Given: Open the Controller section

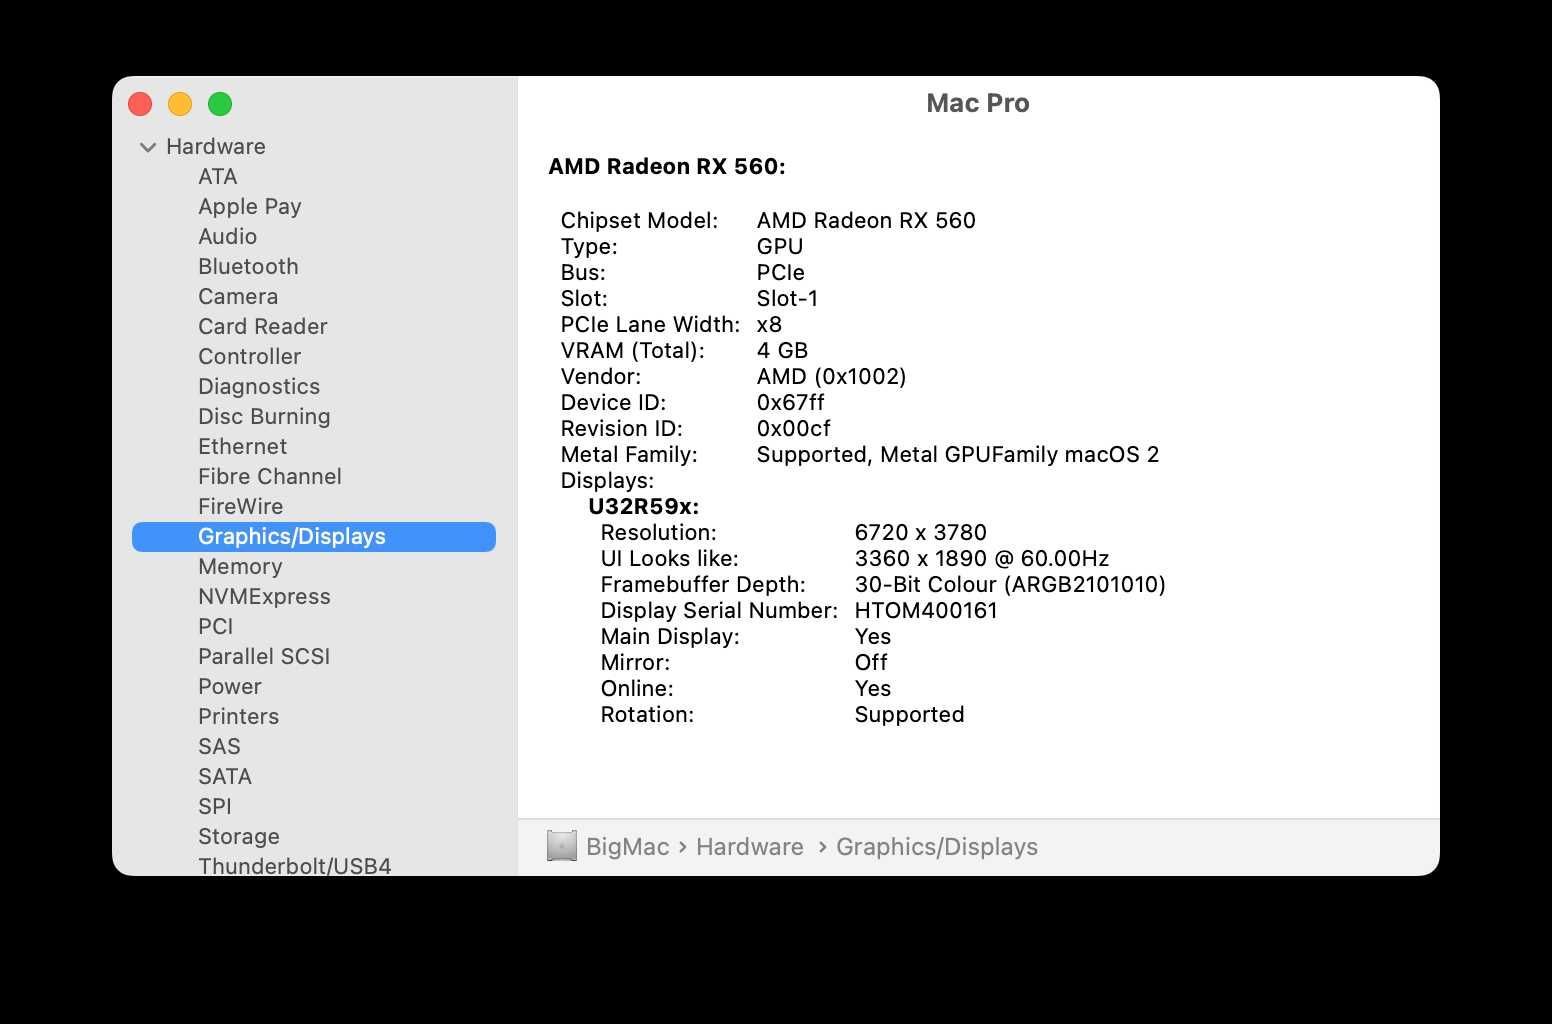Looking at the screenshot, I should pos(249,356).
